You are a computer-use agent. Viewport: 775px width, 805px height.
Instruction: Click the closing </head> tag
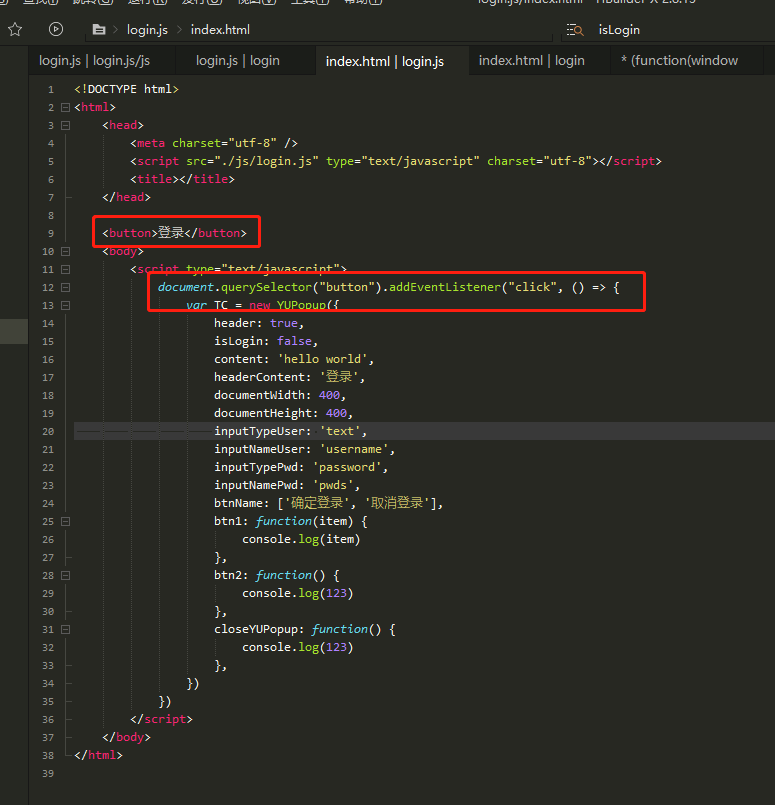point(126,197)
